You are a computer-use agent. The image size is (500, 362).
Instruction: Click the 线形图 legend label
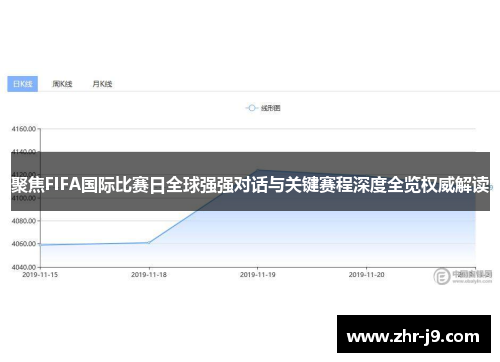(x=270, y=108)
